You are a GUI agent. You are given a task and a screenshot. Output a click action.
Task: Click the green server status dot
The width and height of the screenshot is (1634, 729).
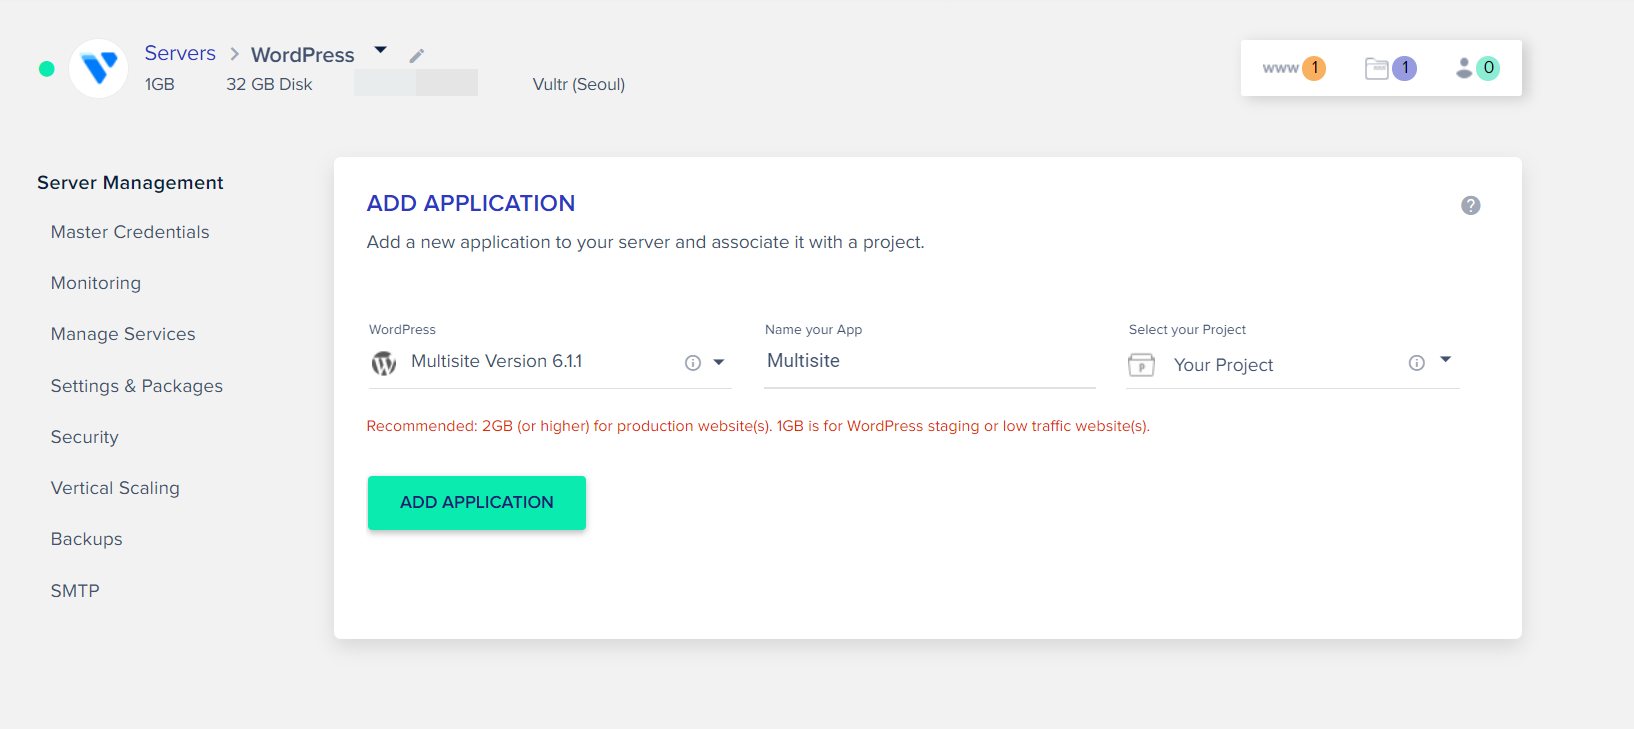pyautogui.click(x=46, y=69)
